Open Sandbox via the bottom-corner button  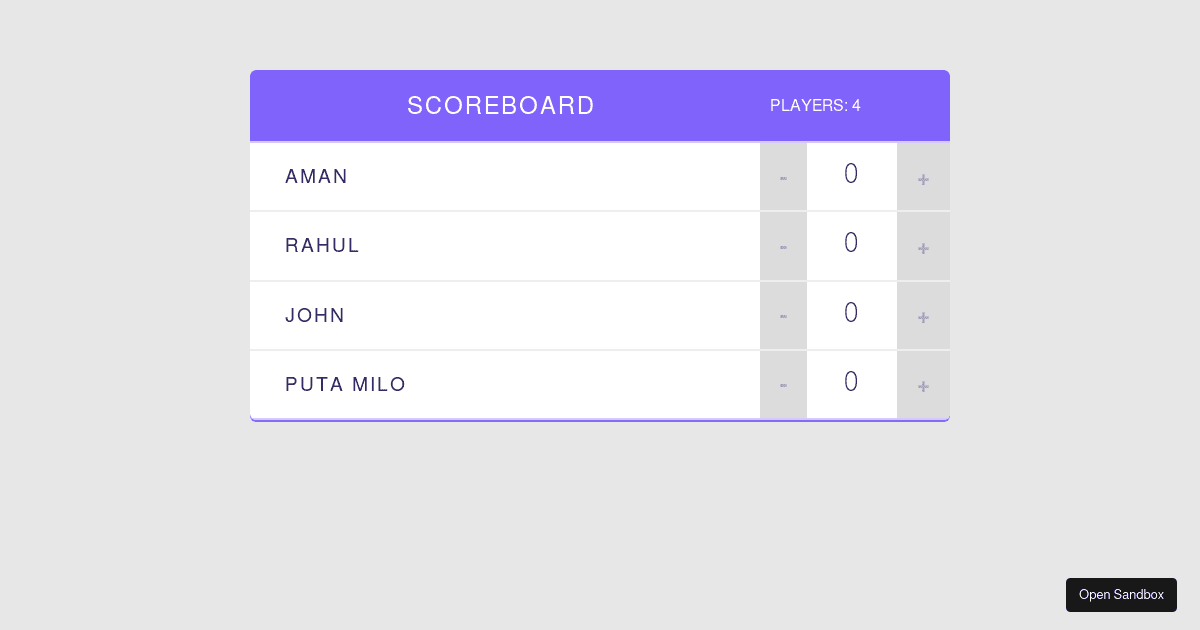coord(1121,595)
